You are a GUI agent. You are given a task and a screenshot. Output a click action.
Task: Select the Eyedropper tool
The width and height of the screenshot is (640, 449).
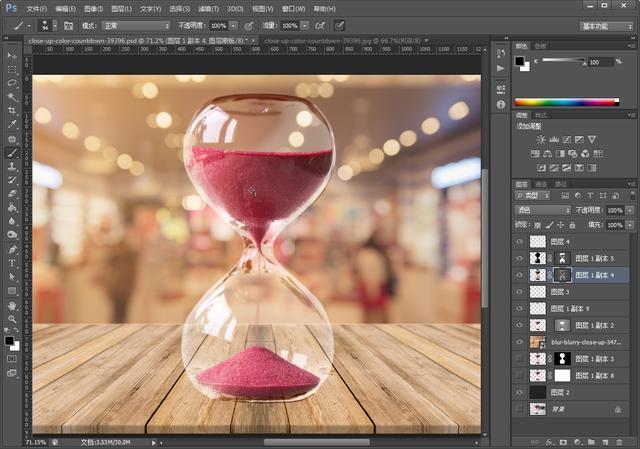point(12,124)
